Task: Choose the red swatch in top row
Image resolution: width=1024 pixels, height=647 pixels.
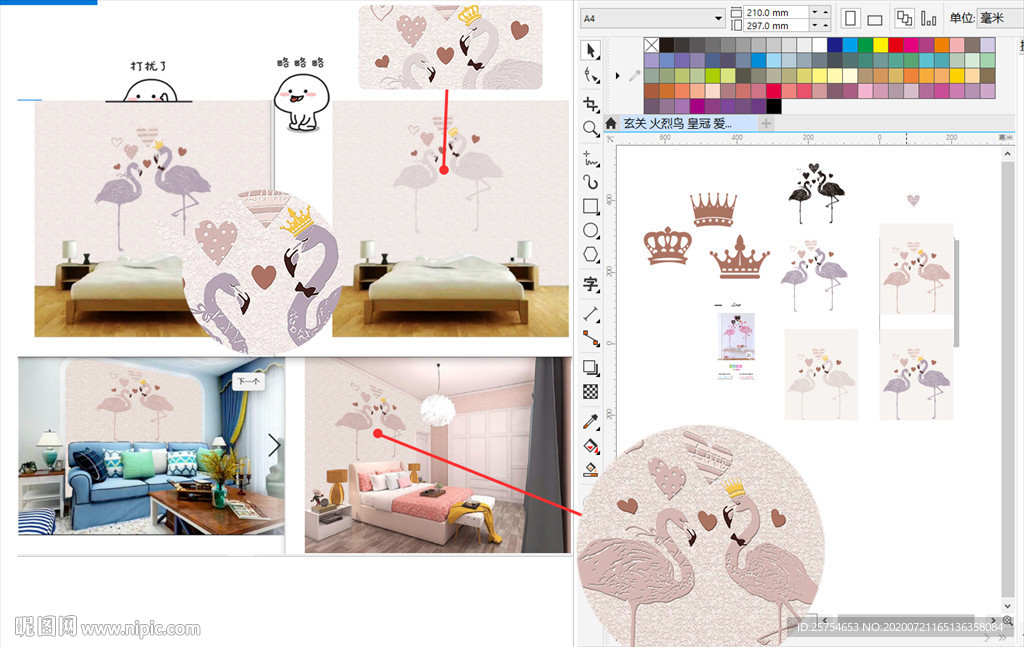Action: pos(896,45)
